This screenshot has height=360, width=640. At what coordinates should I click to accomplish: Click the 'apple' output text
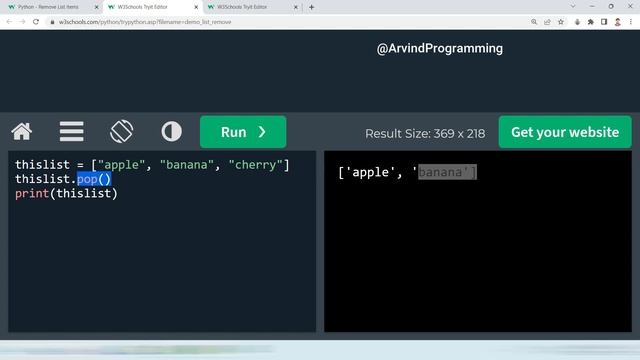(370, 172)
